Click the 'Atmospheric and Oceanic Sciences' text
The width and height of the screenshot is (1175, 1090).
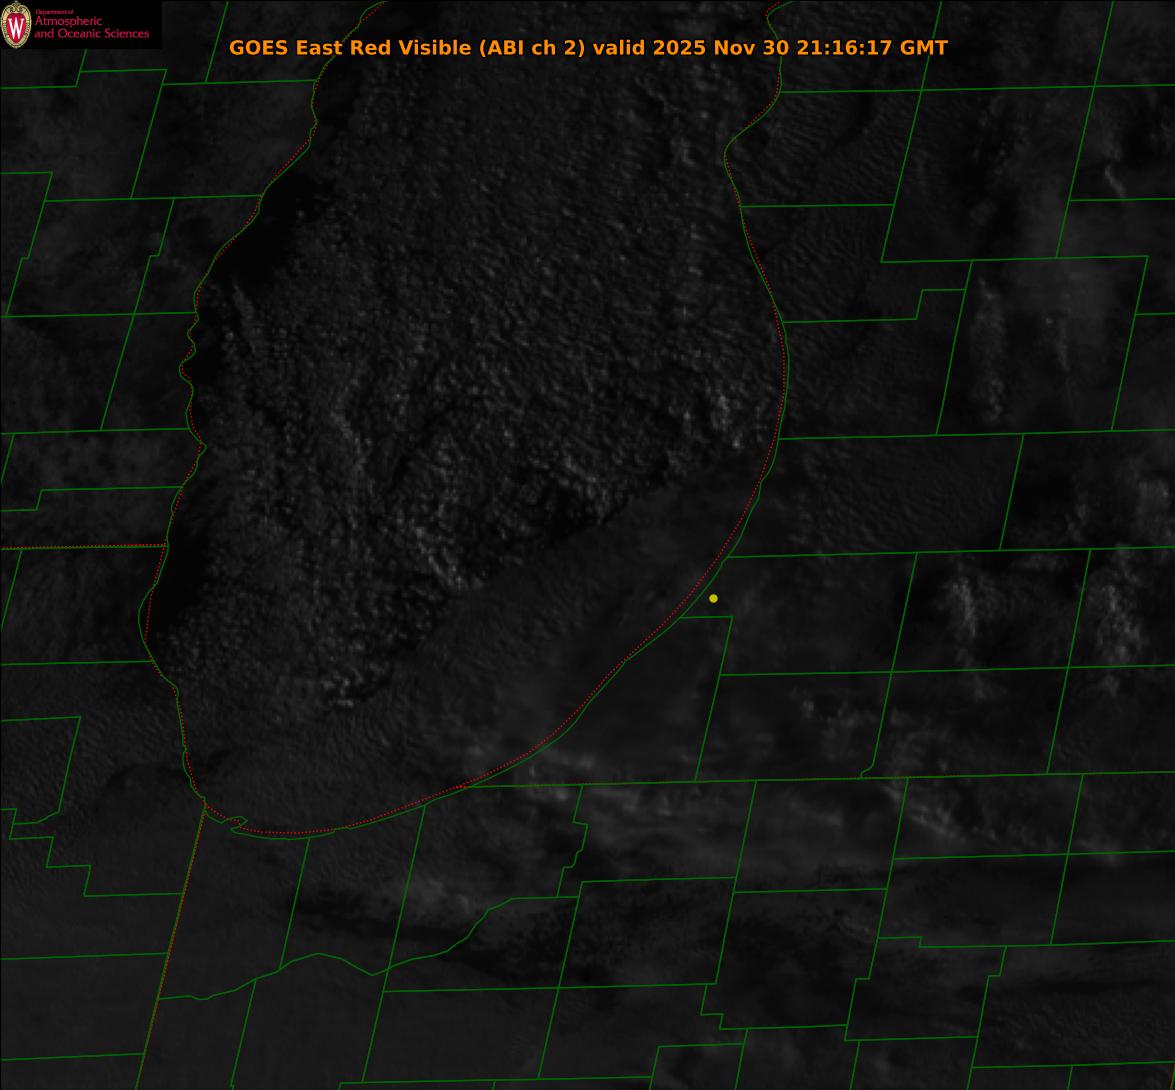coord(91,28)
